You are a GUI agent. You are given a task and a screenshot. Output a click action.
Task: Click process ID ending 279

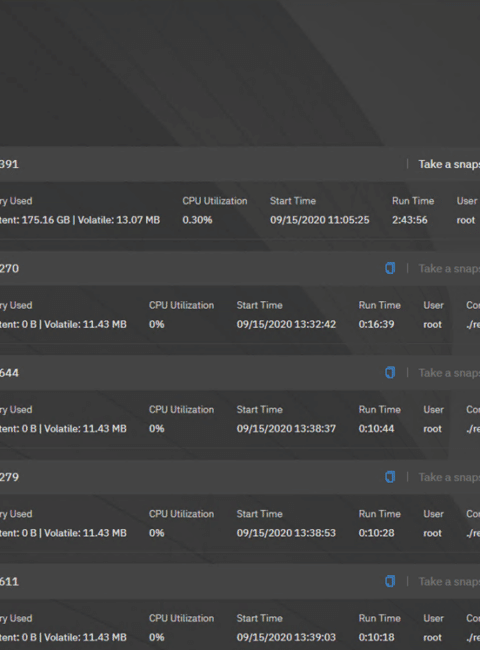click(9, 478)
